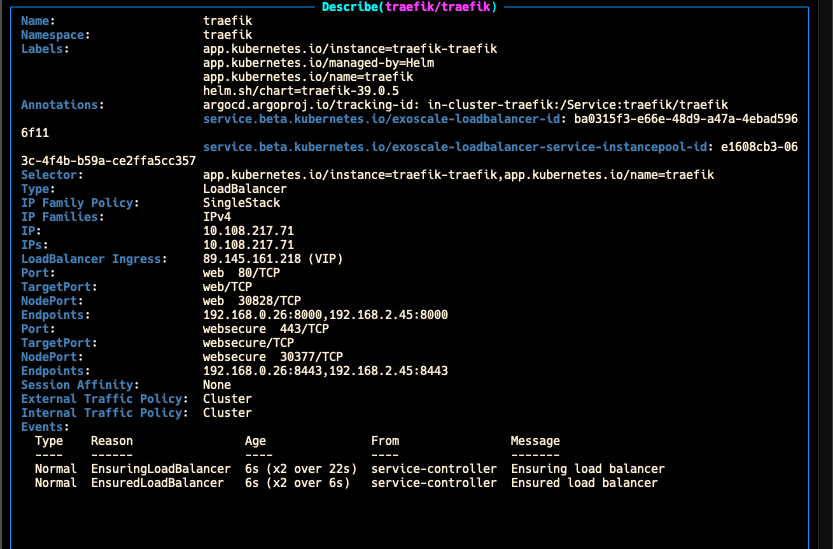Click the Message column header
Screen dimensions: 833x549
tap(535, 441)
